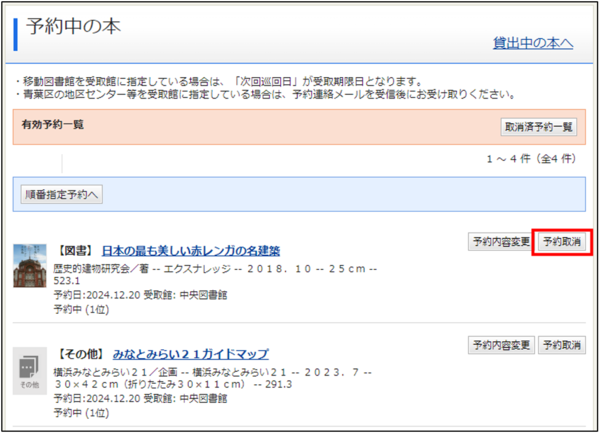Viewport: 600px width, 433px height.
Task: Click the 【図書】 category label
Action: click(x=75, y=250)
